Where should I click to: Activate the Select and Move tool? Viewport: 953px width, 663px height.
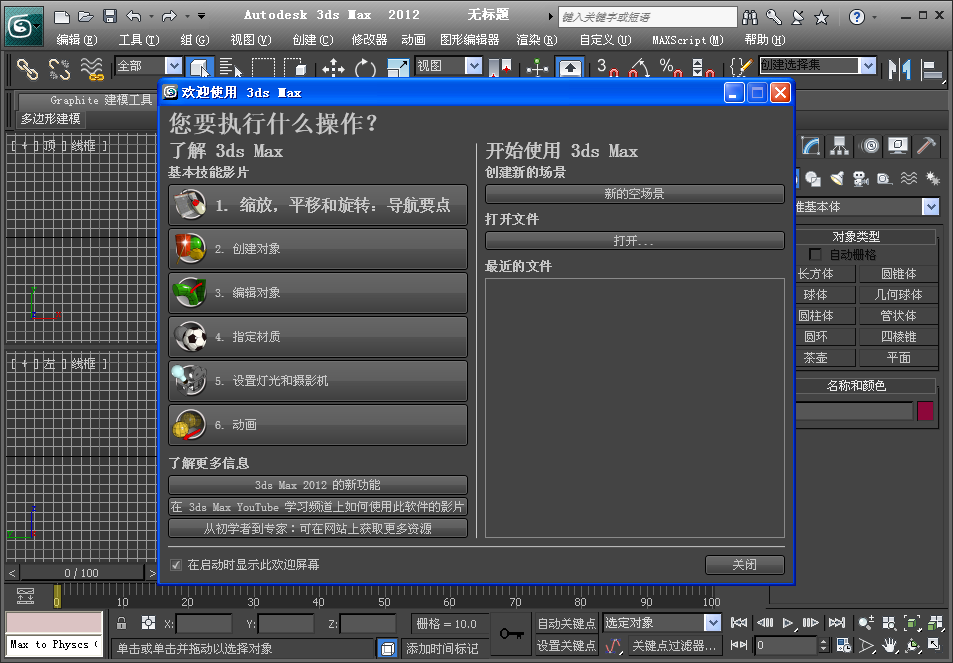pyautogui.click(x=333, y=67)
